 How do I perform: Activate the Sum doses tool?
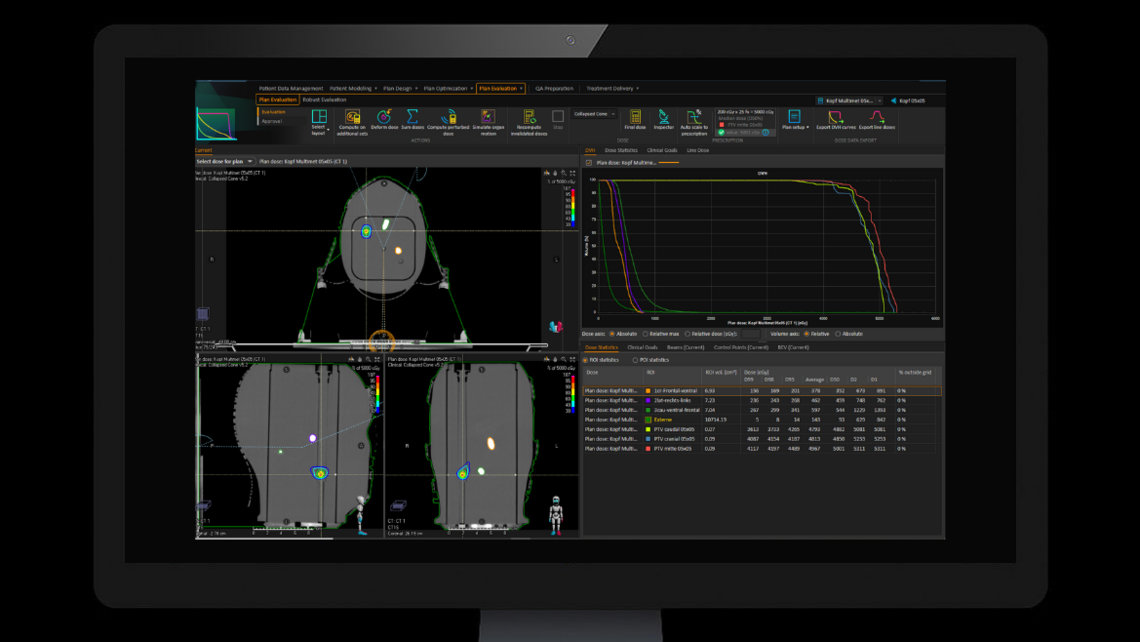(x=413, y=117)
